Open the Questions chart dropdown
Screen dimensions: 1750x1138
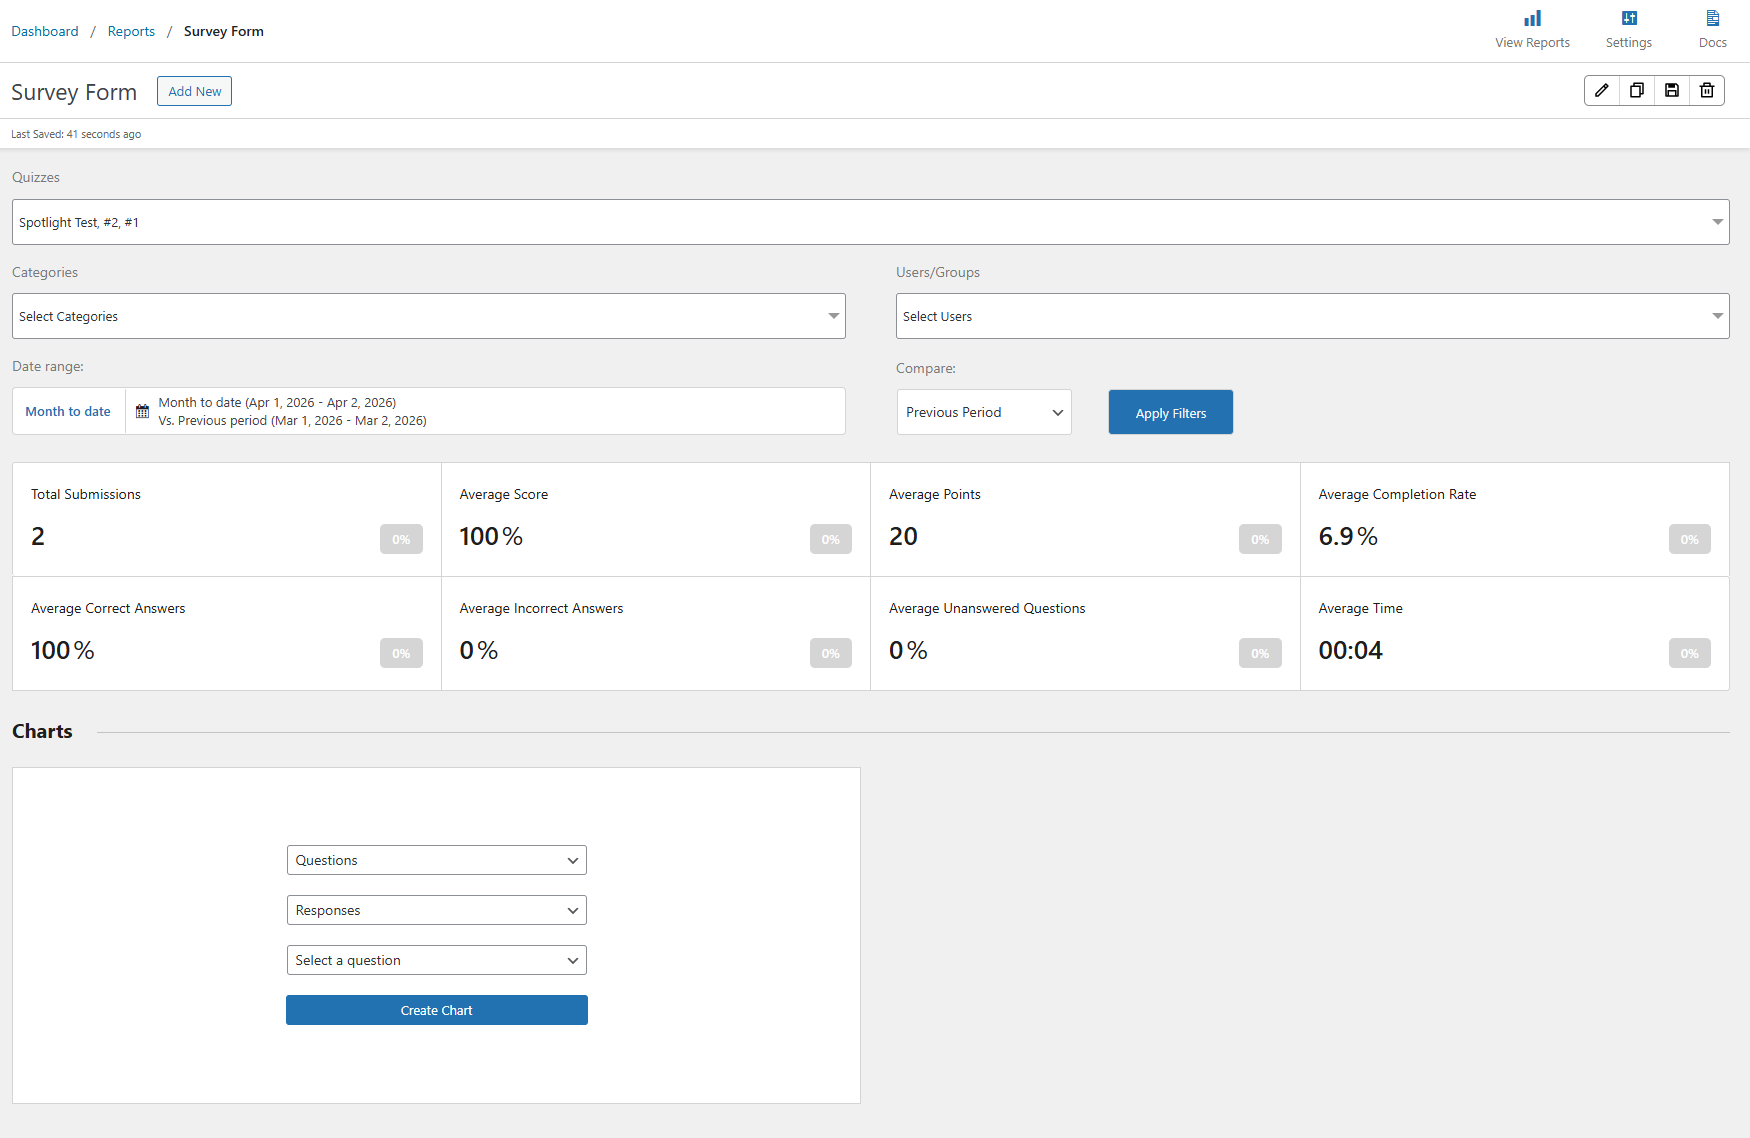point(436,860)
